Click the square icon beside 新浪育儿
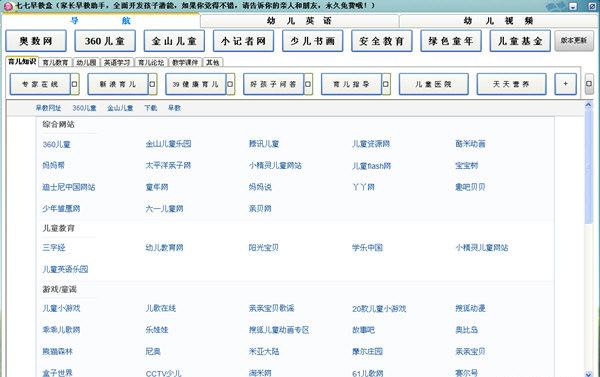Viewport: 600px width, 377px height. [x=153, y=84]
